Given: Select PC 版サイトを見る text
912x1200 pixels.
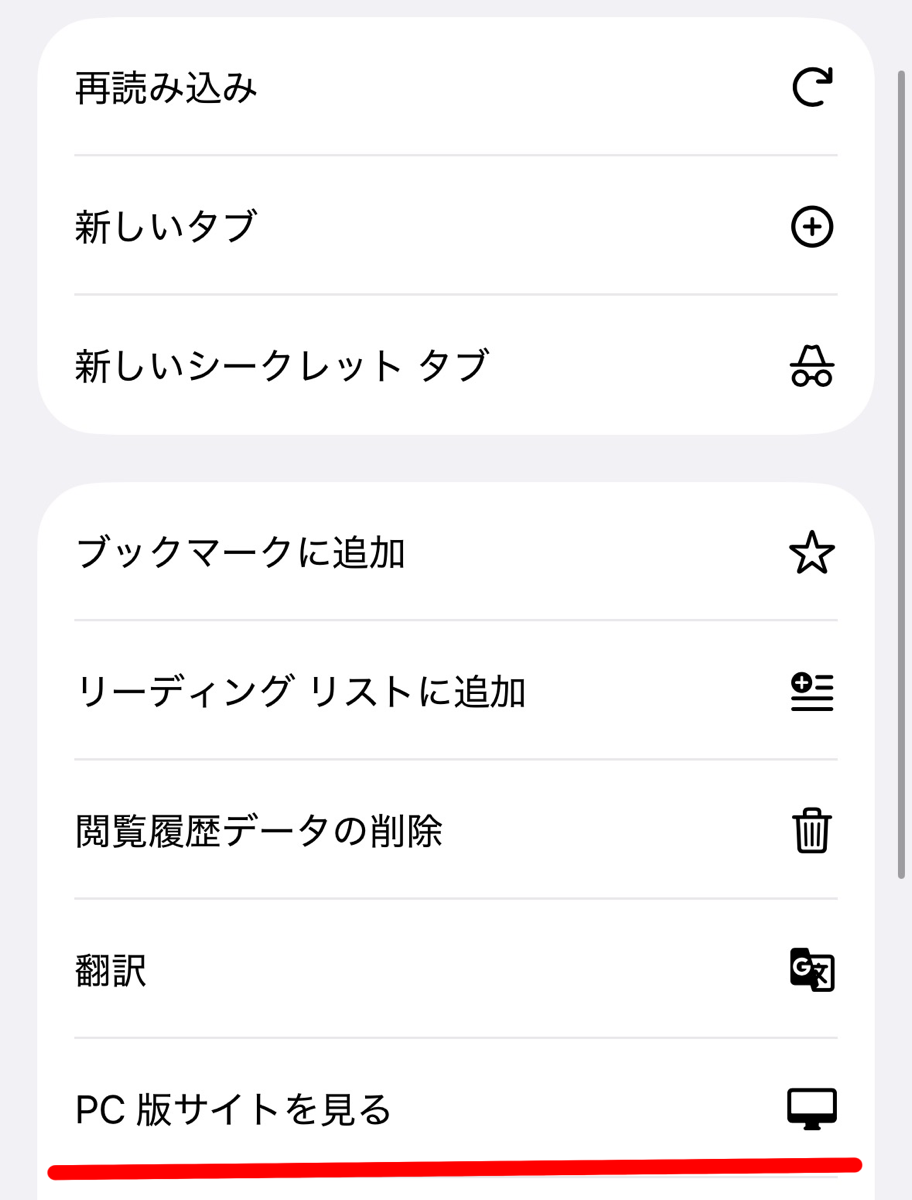Looking at the screenshot, I should click(233, 1109).
